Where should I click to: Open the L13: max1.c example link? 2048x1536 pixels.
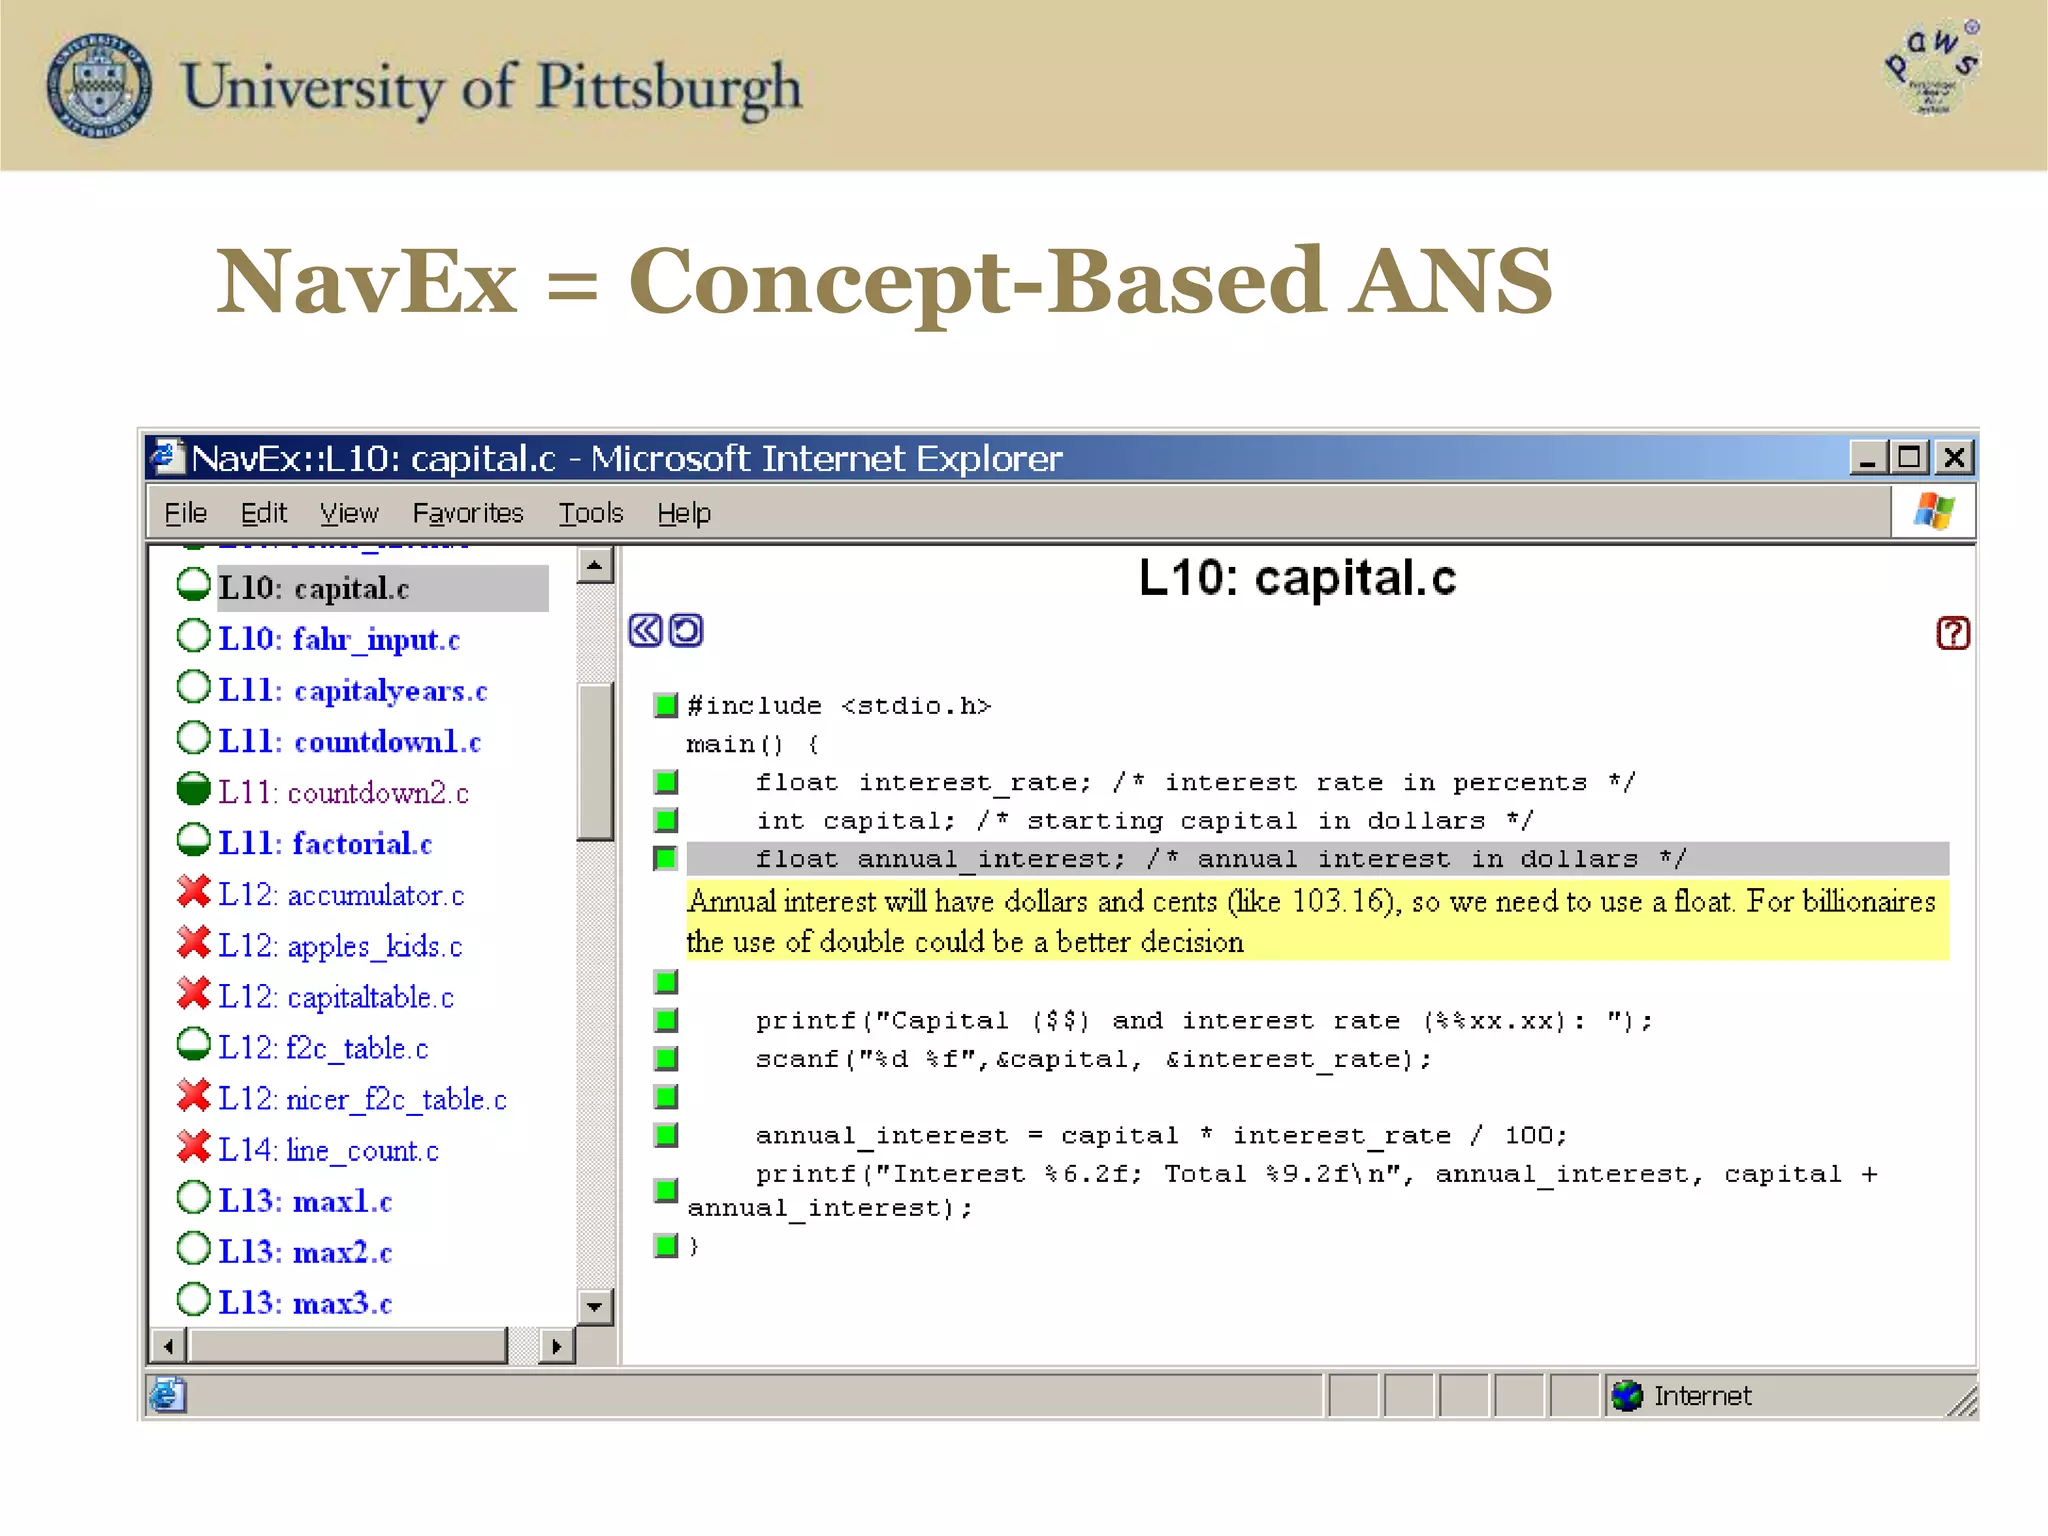(305, 1201)
